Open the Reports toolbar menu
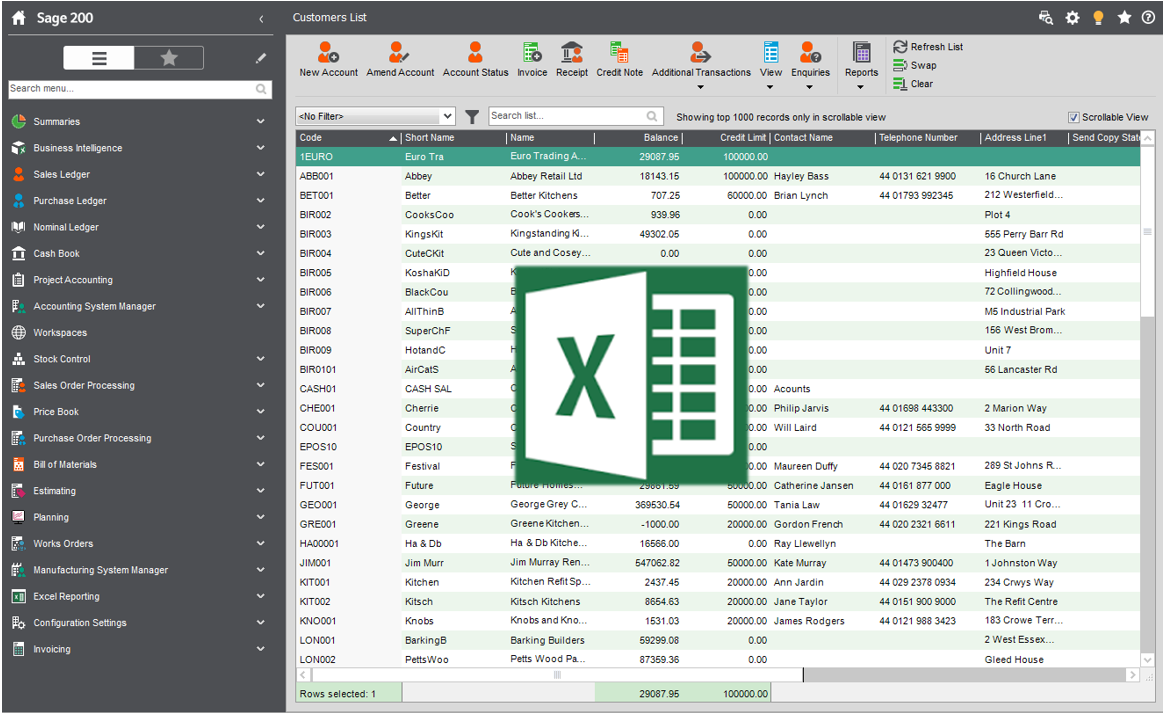This screenshot has height=713, width=1165. coord(861,65)
